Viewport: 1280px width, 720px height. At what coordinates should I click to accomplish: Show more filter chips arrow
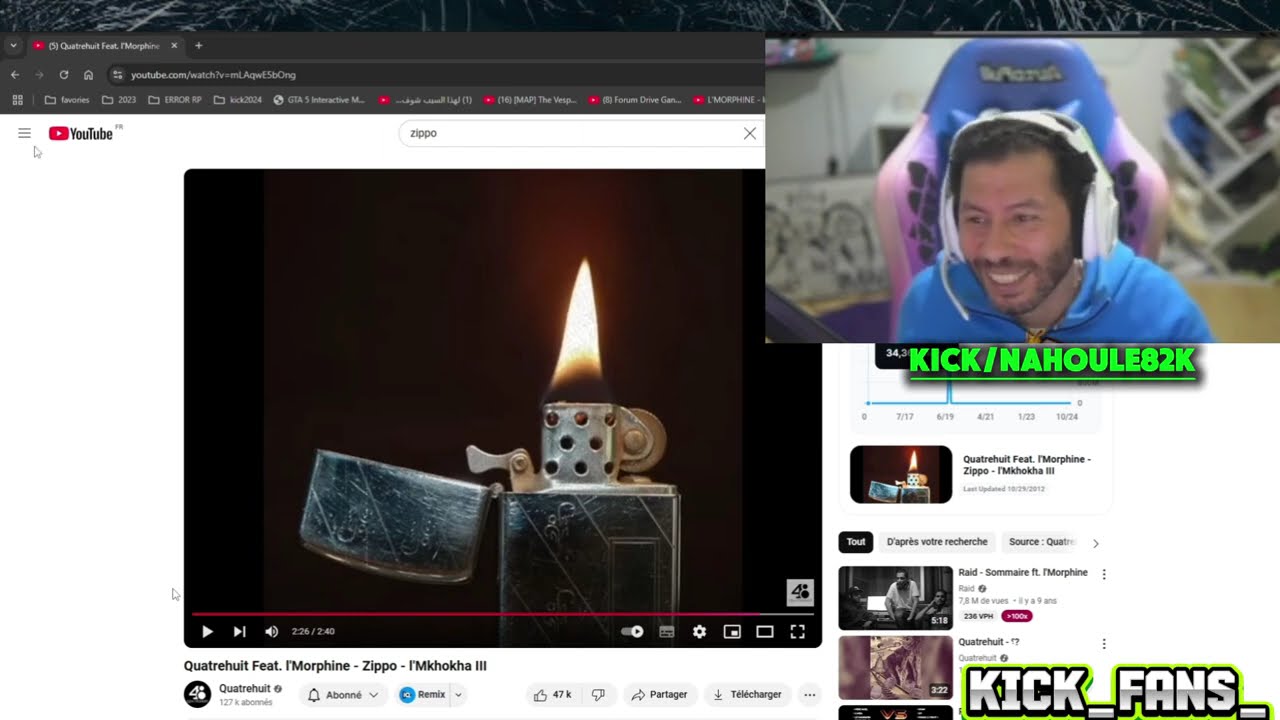click(x=1095, y=543)
